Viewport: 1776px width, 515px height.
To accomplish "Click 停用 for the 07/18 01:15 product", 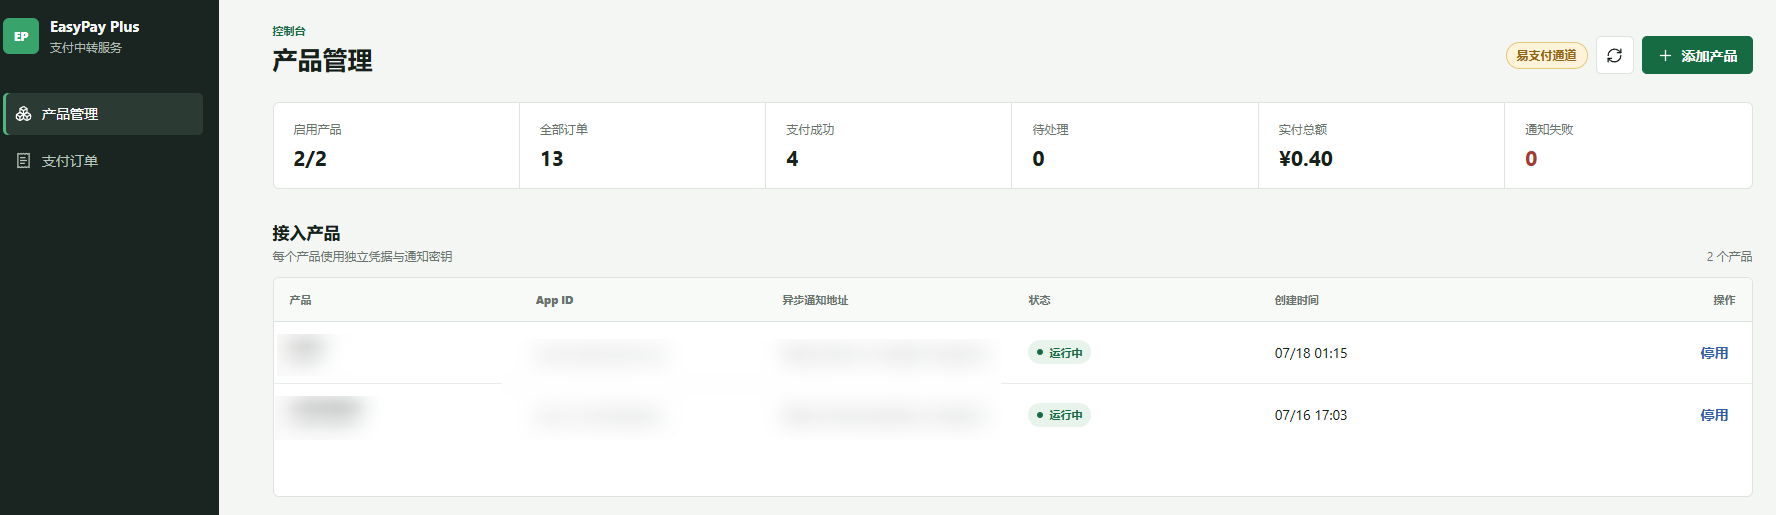I will (x=1714, y=353).
